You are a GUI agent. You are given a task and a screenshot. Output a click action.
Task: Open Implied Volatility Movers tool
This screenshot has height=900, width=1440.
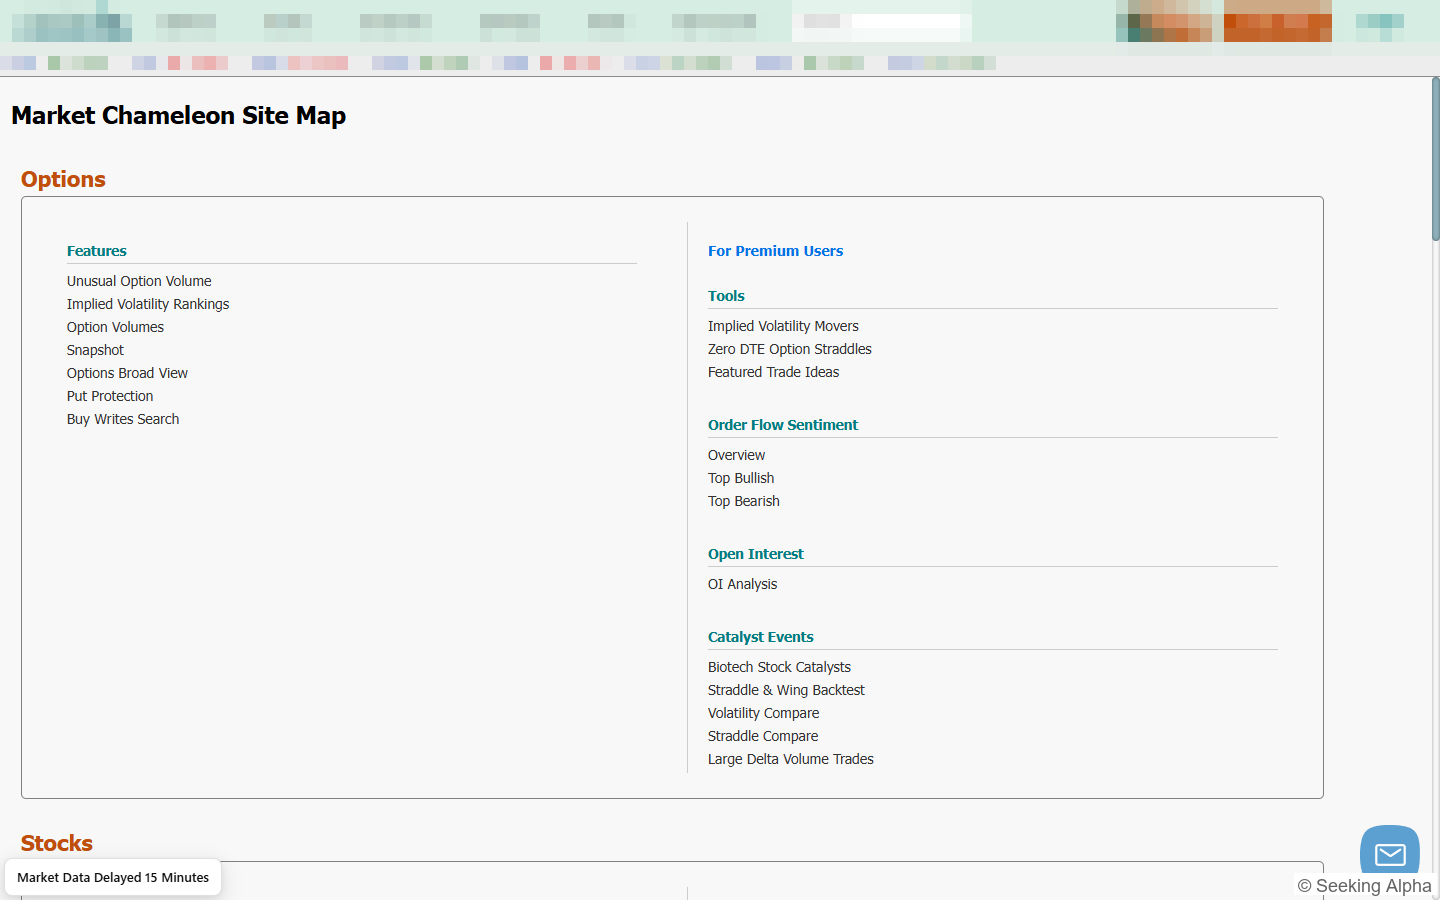coord(783,326)
